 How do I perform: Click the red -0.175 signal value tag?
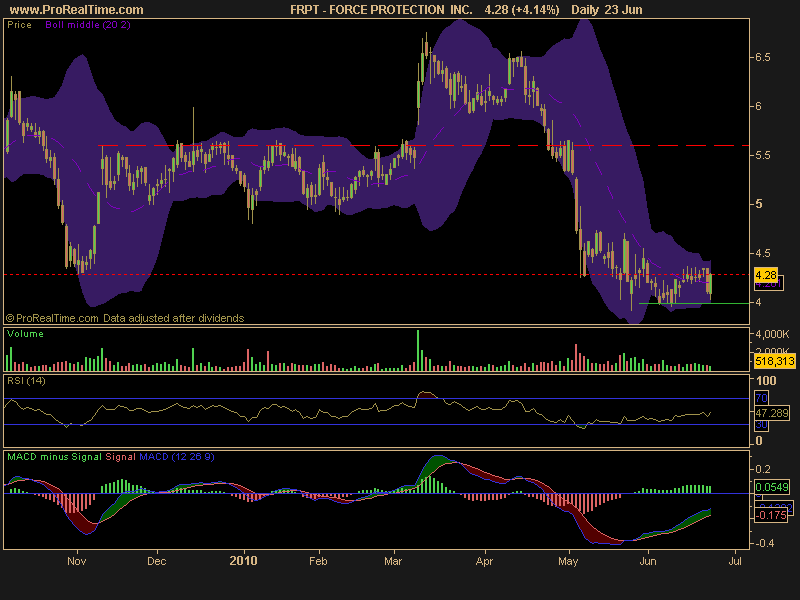[x=770, y=515]
